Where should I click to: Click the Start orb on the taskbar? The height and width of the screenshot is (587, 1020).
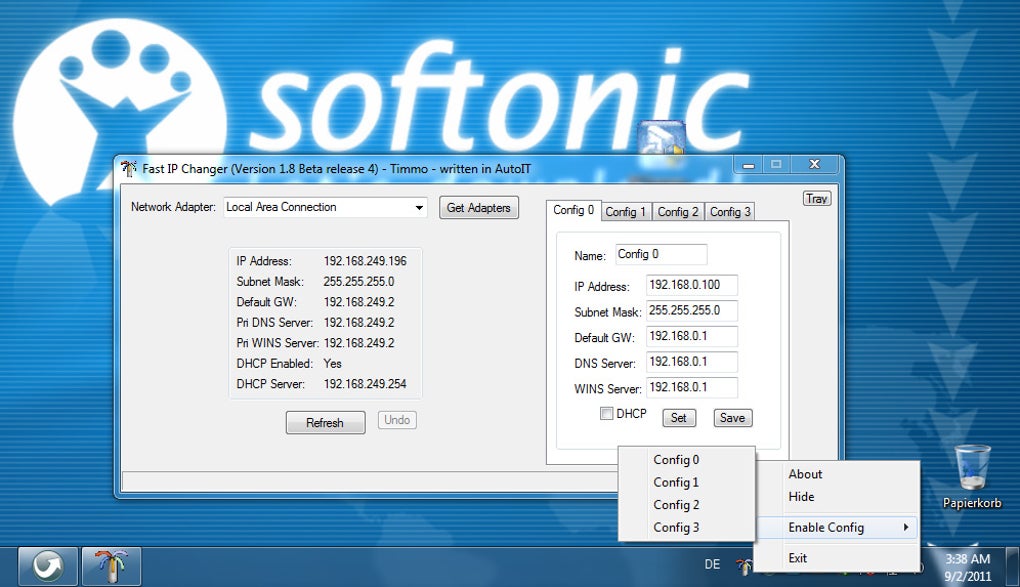pyautogui.click(x=47, y=566)
